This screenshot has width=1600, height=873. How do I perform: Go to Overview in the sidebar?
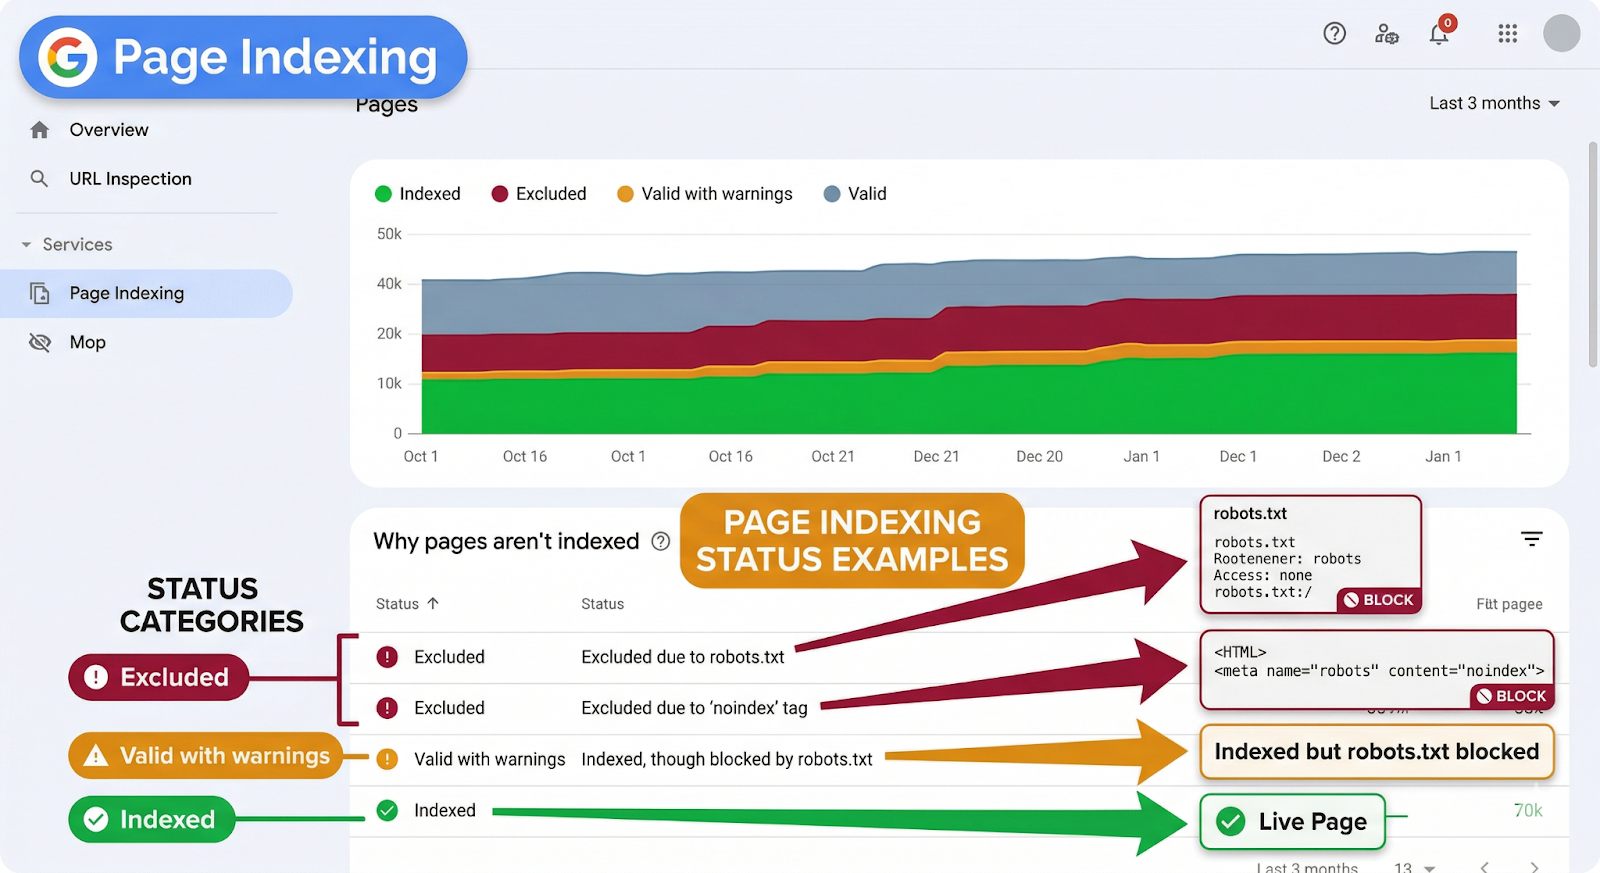point(108,130)
